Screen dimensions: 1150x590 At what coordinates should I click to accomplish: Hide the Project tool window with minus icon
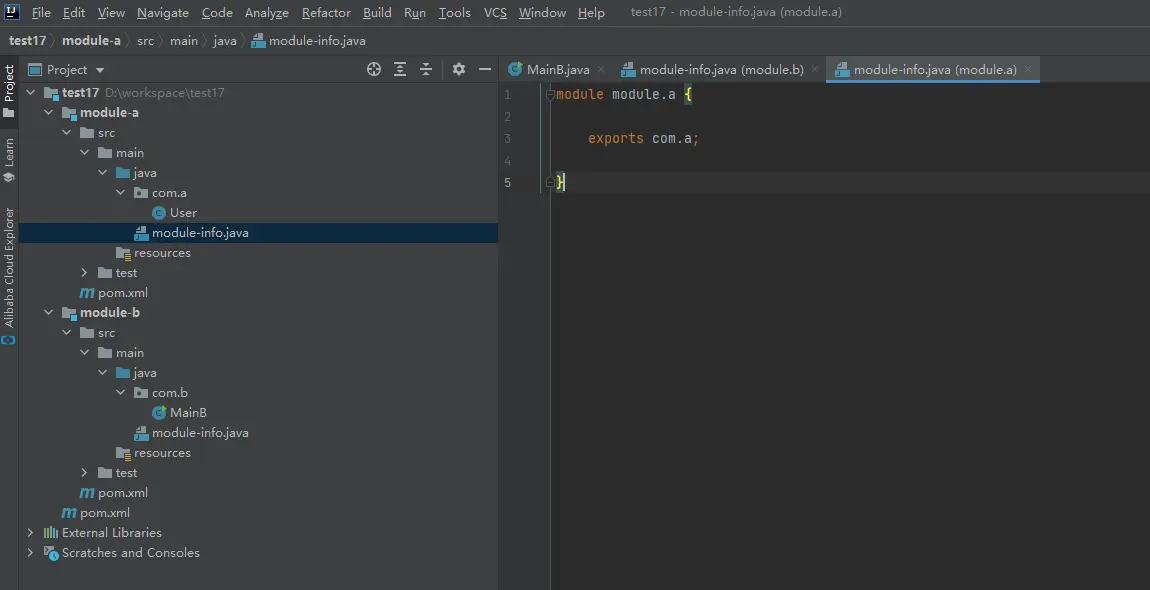point(485,69)
